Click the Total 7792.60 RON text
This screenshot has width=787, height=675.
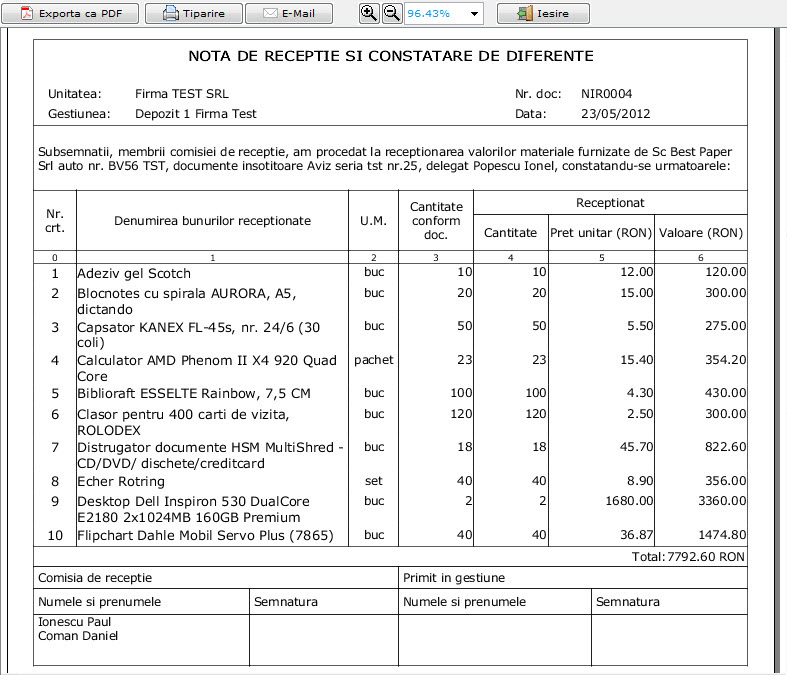point(688,557)
